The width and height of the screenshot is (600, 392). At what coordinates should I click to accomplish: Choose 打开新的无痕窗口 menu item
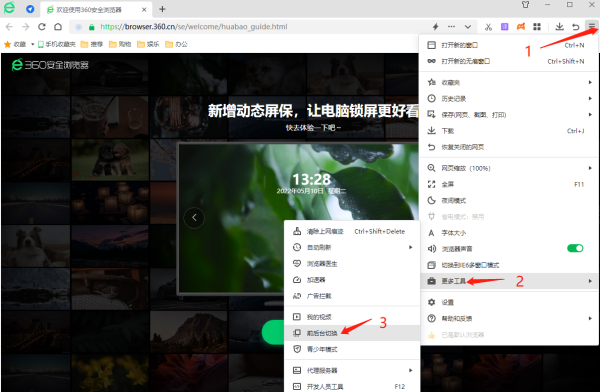point(509,61)
